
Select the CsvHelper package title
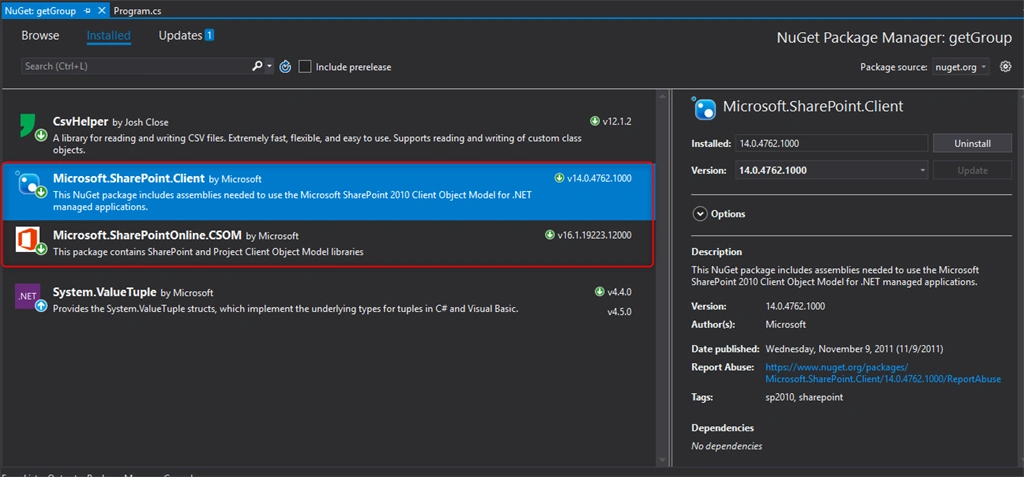pyautogui.click(x=80, y=122)
